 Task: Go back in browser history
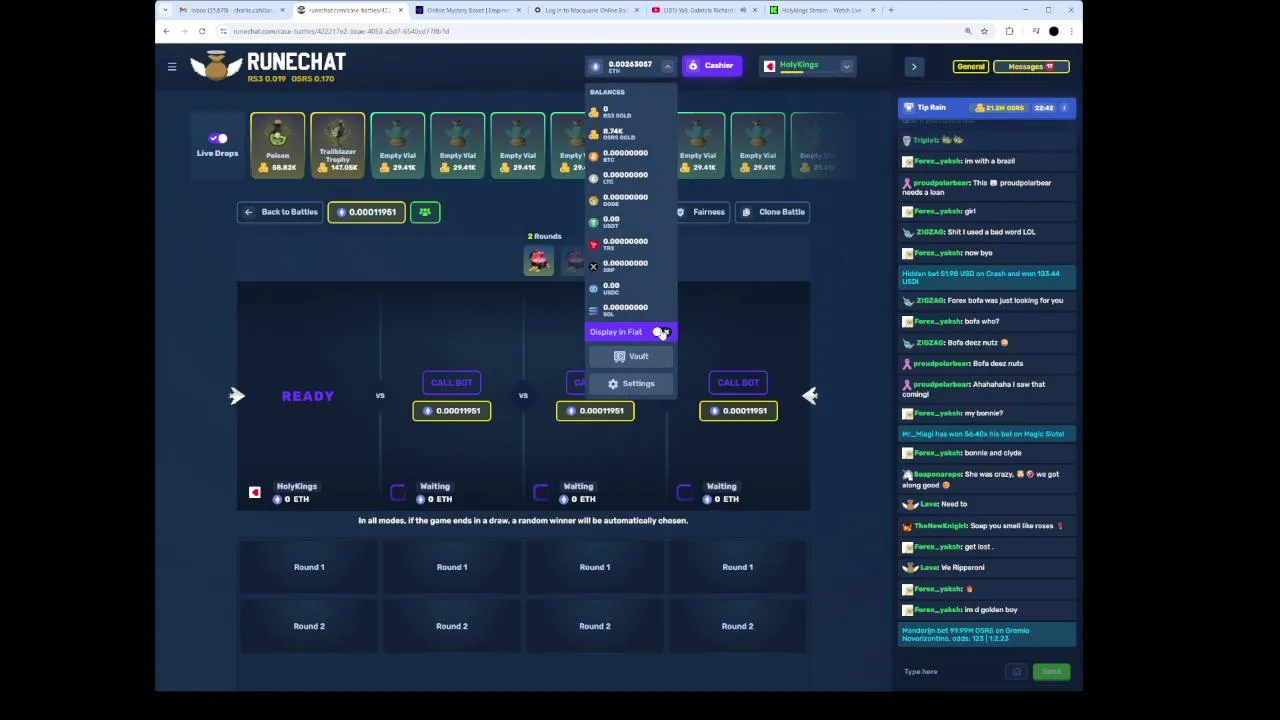coord(166,31)
